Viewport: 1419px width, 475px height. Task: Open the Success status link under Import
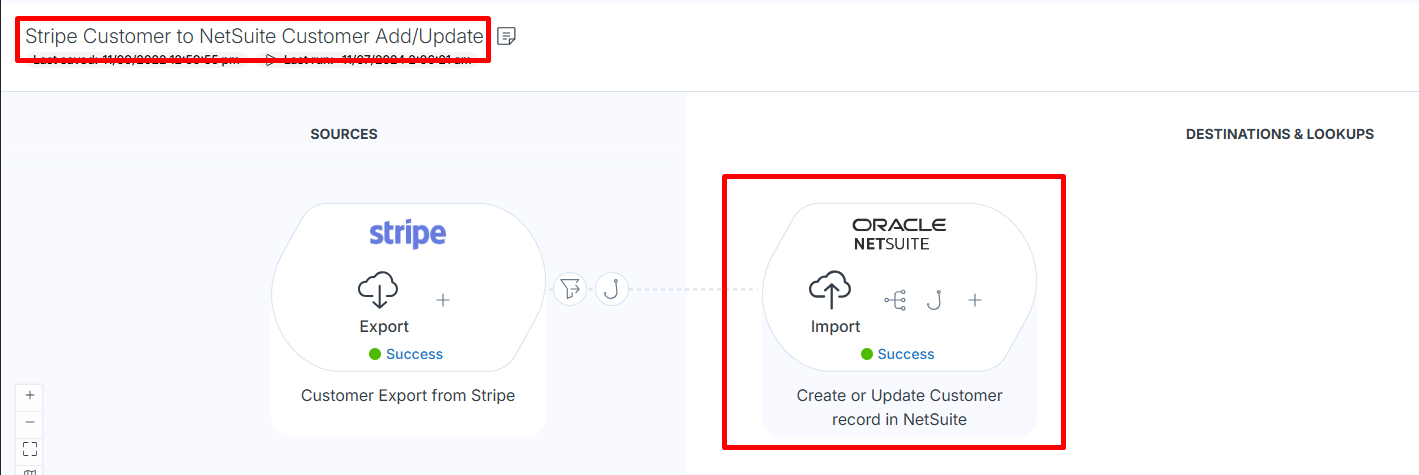[906, 354]
